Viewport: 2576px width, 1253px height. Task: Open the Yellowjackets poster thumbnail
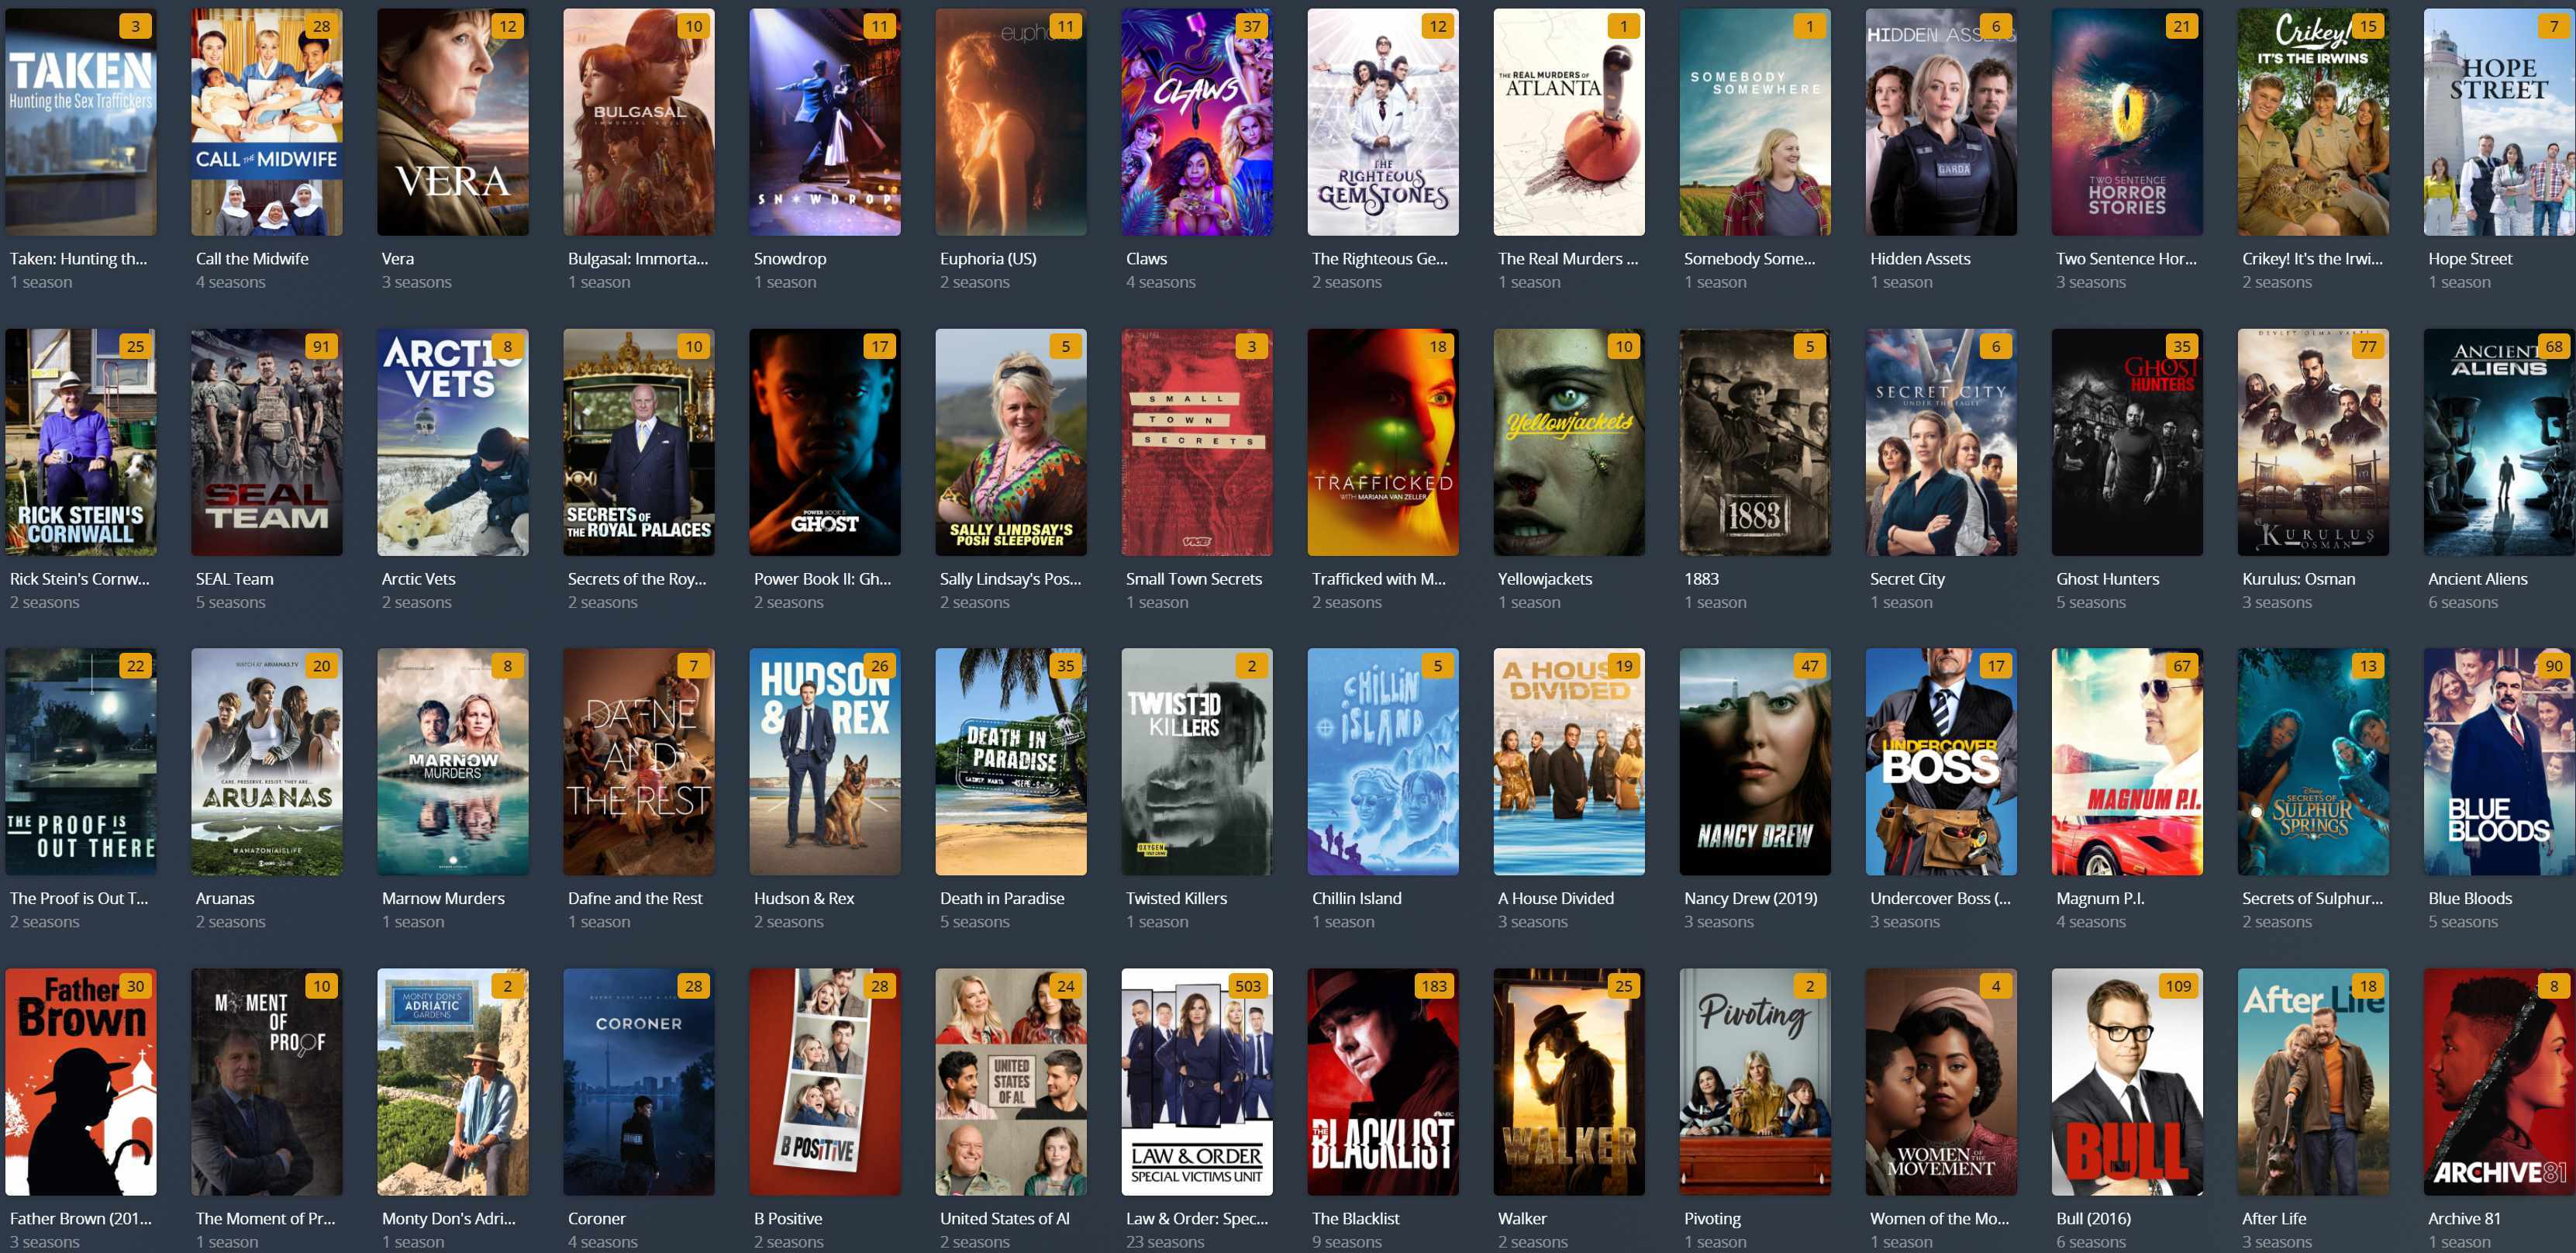1568,442
